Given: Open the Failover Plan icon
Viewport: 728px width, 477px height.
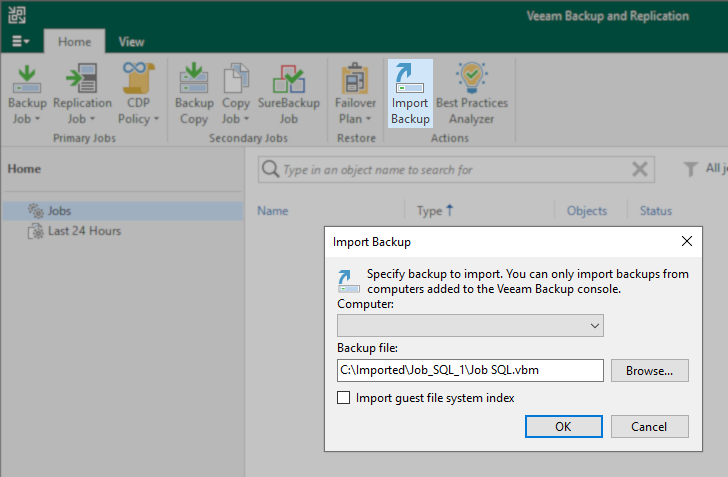Looking at the screenshot, I should point(355,94).
